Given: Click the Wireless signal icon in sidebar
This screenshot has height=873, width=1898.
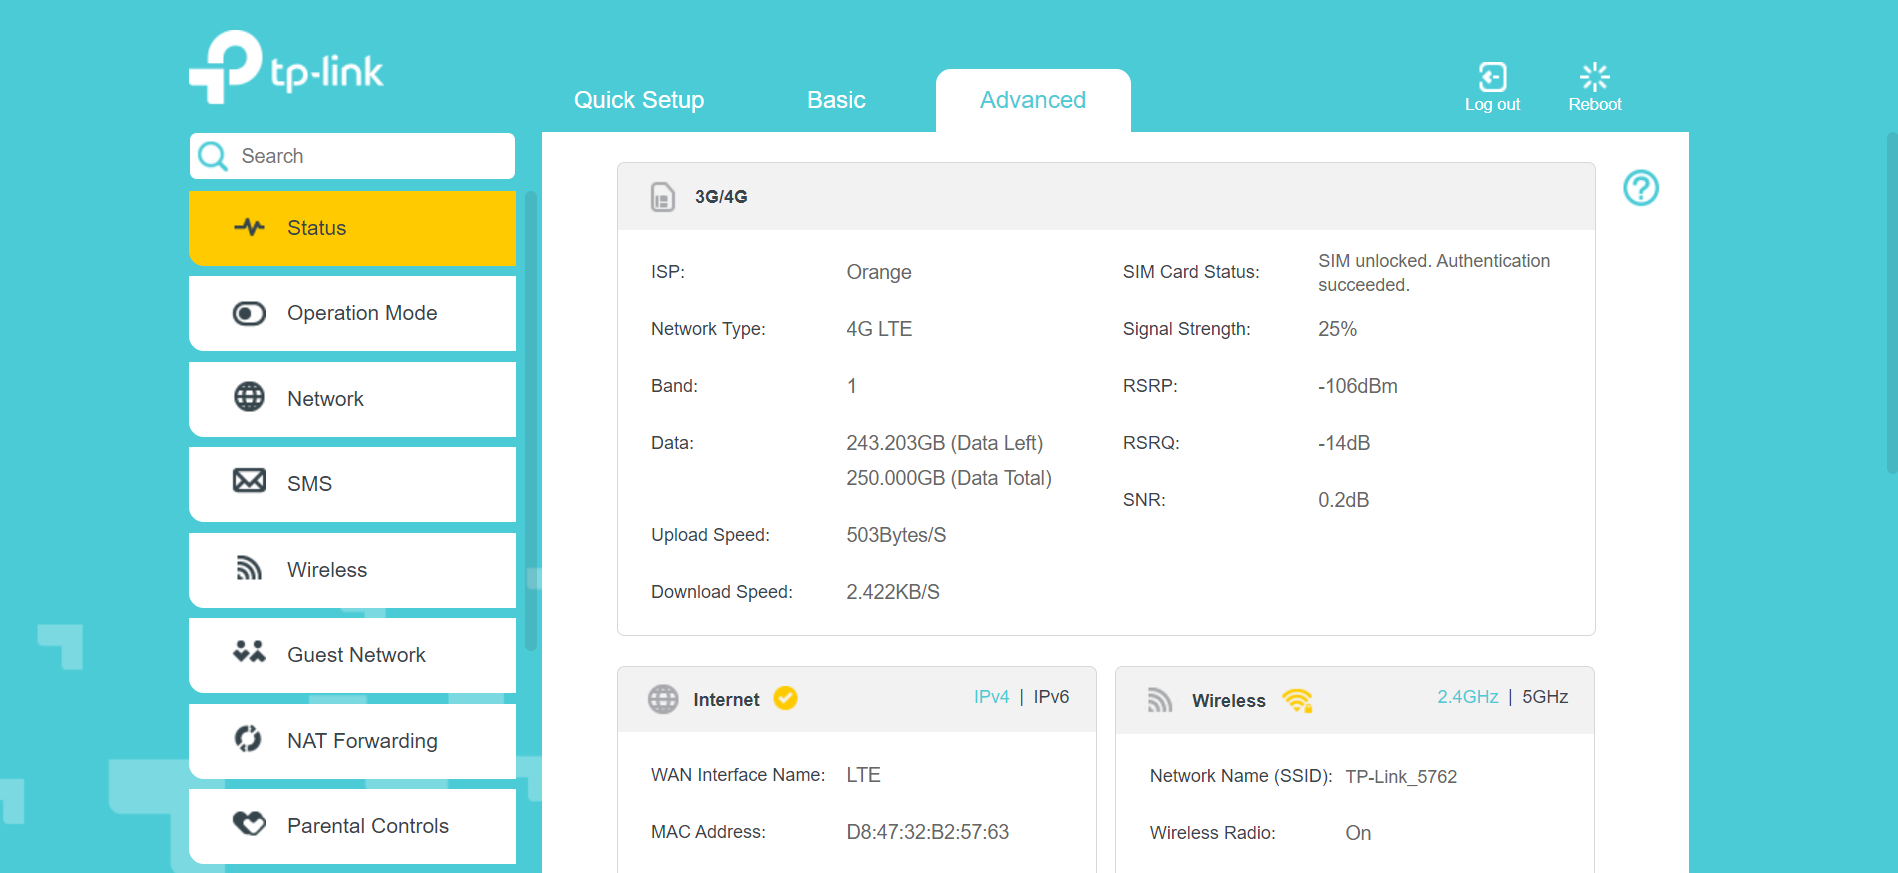Looking at the screenshot, I should point(249,569).
